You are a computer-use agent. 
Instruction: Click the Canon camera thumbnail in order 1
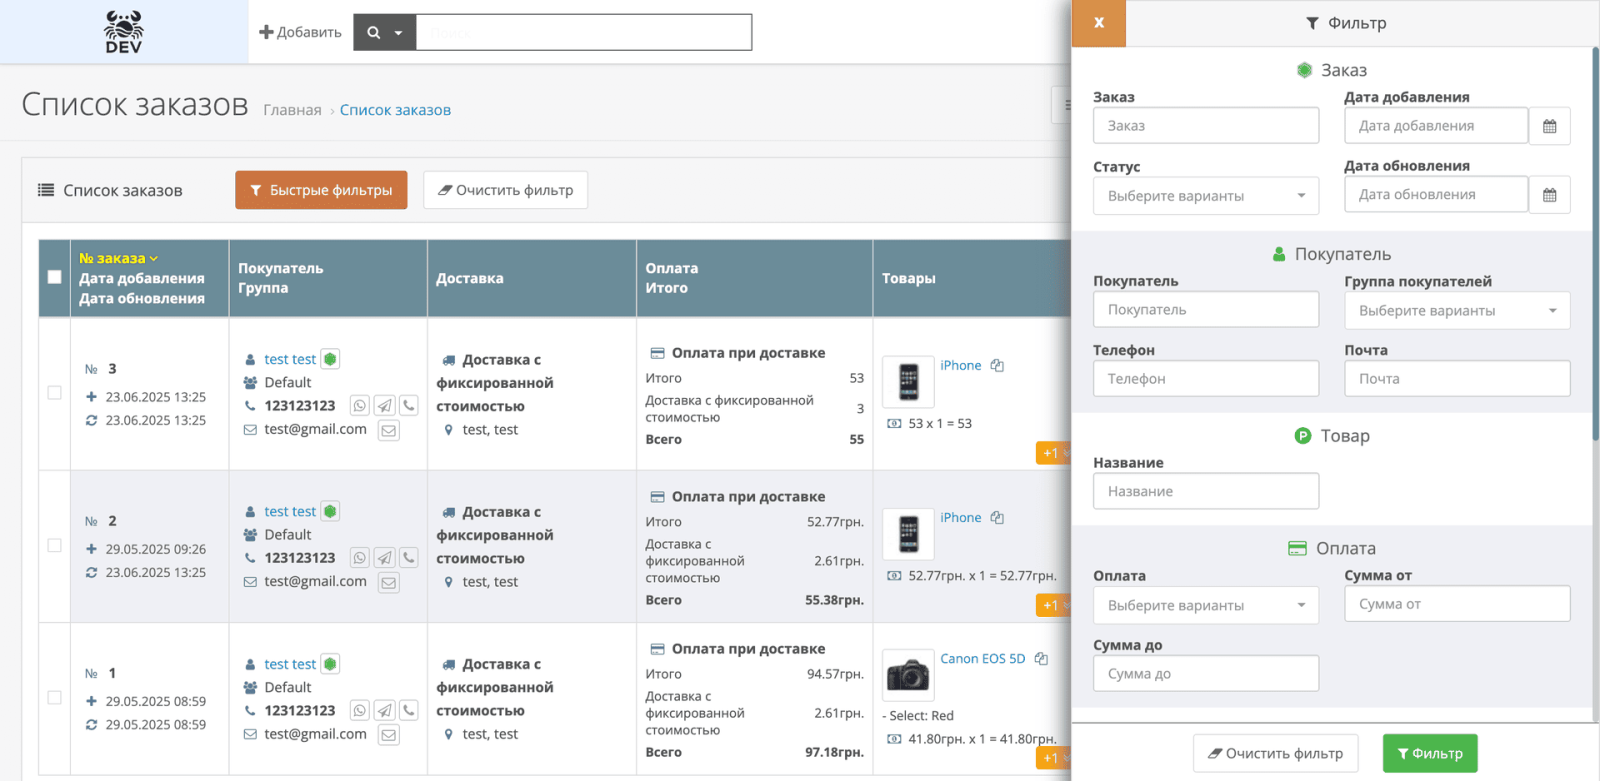tap(908, 675)
